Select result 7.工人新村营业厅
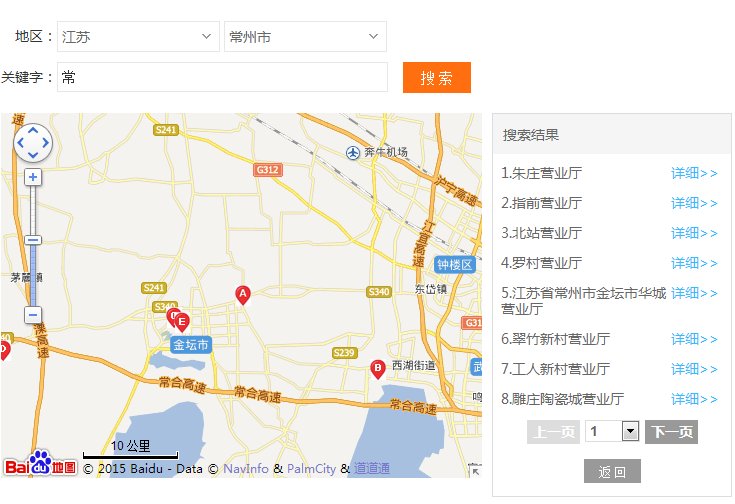The image size is (735, 504). tap(555, 369)
